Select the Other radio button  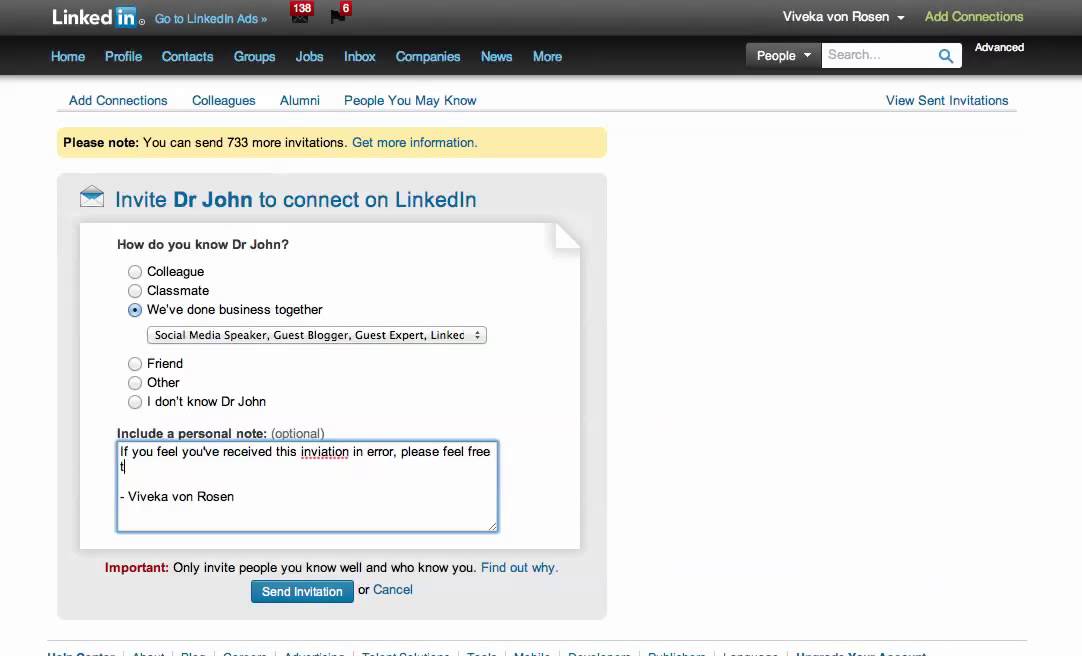(x=135, y=383)
